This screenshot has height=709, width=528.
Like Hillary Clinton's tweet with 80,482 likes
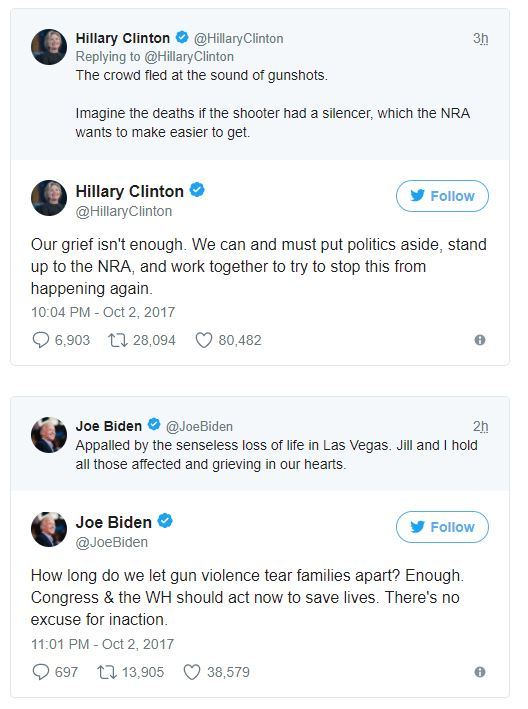(203, 340)
